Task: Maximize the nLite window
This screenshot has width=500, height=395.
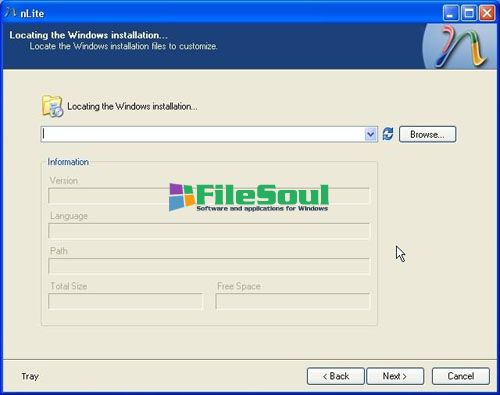Action: (469, 13)
